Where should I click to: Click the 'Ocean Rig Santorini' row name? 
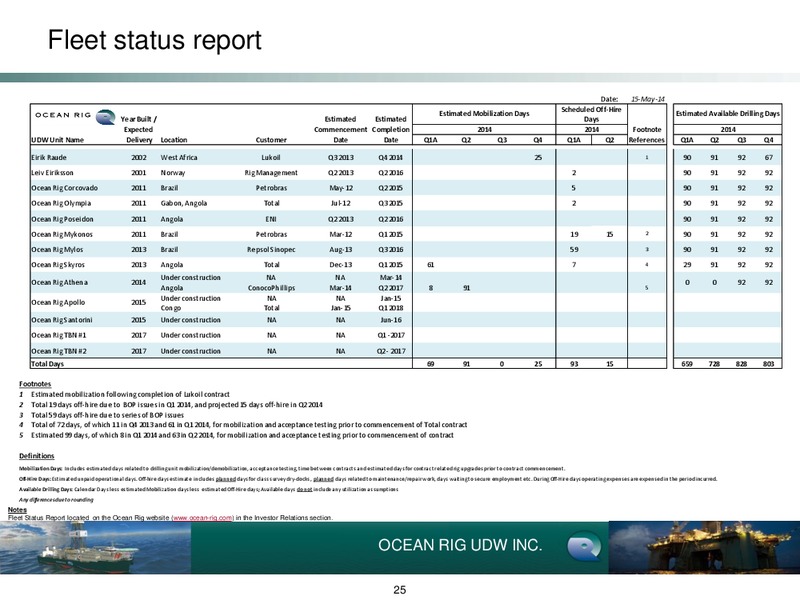[62, 320]
